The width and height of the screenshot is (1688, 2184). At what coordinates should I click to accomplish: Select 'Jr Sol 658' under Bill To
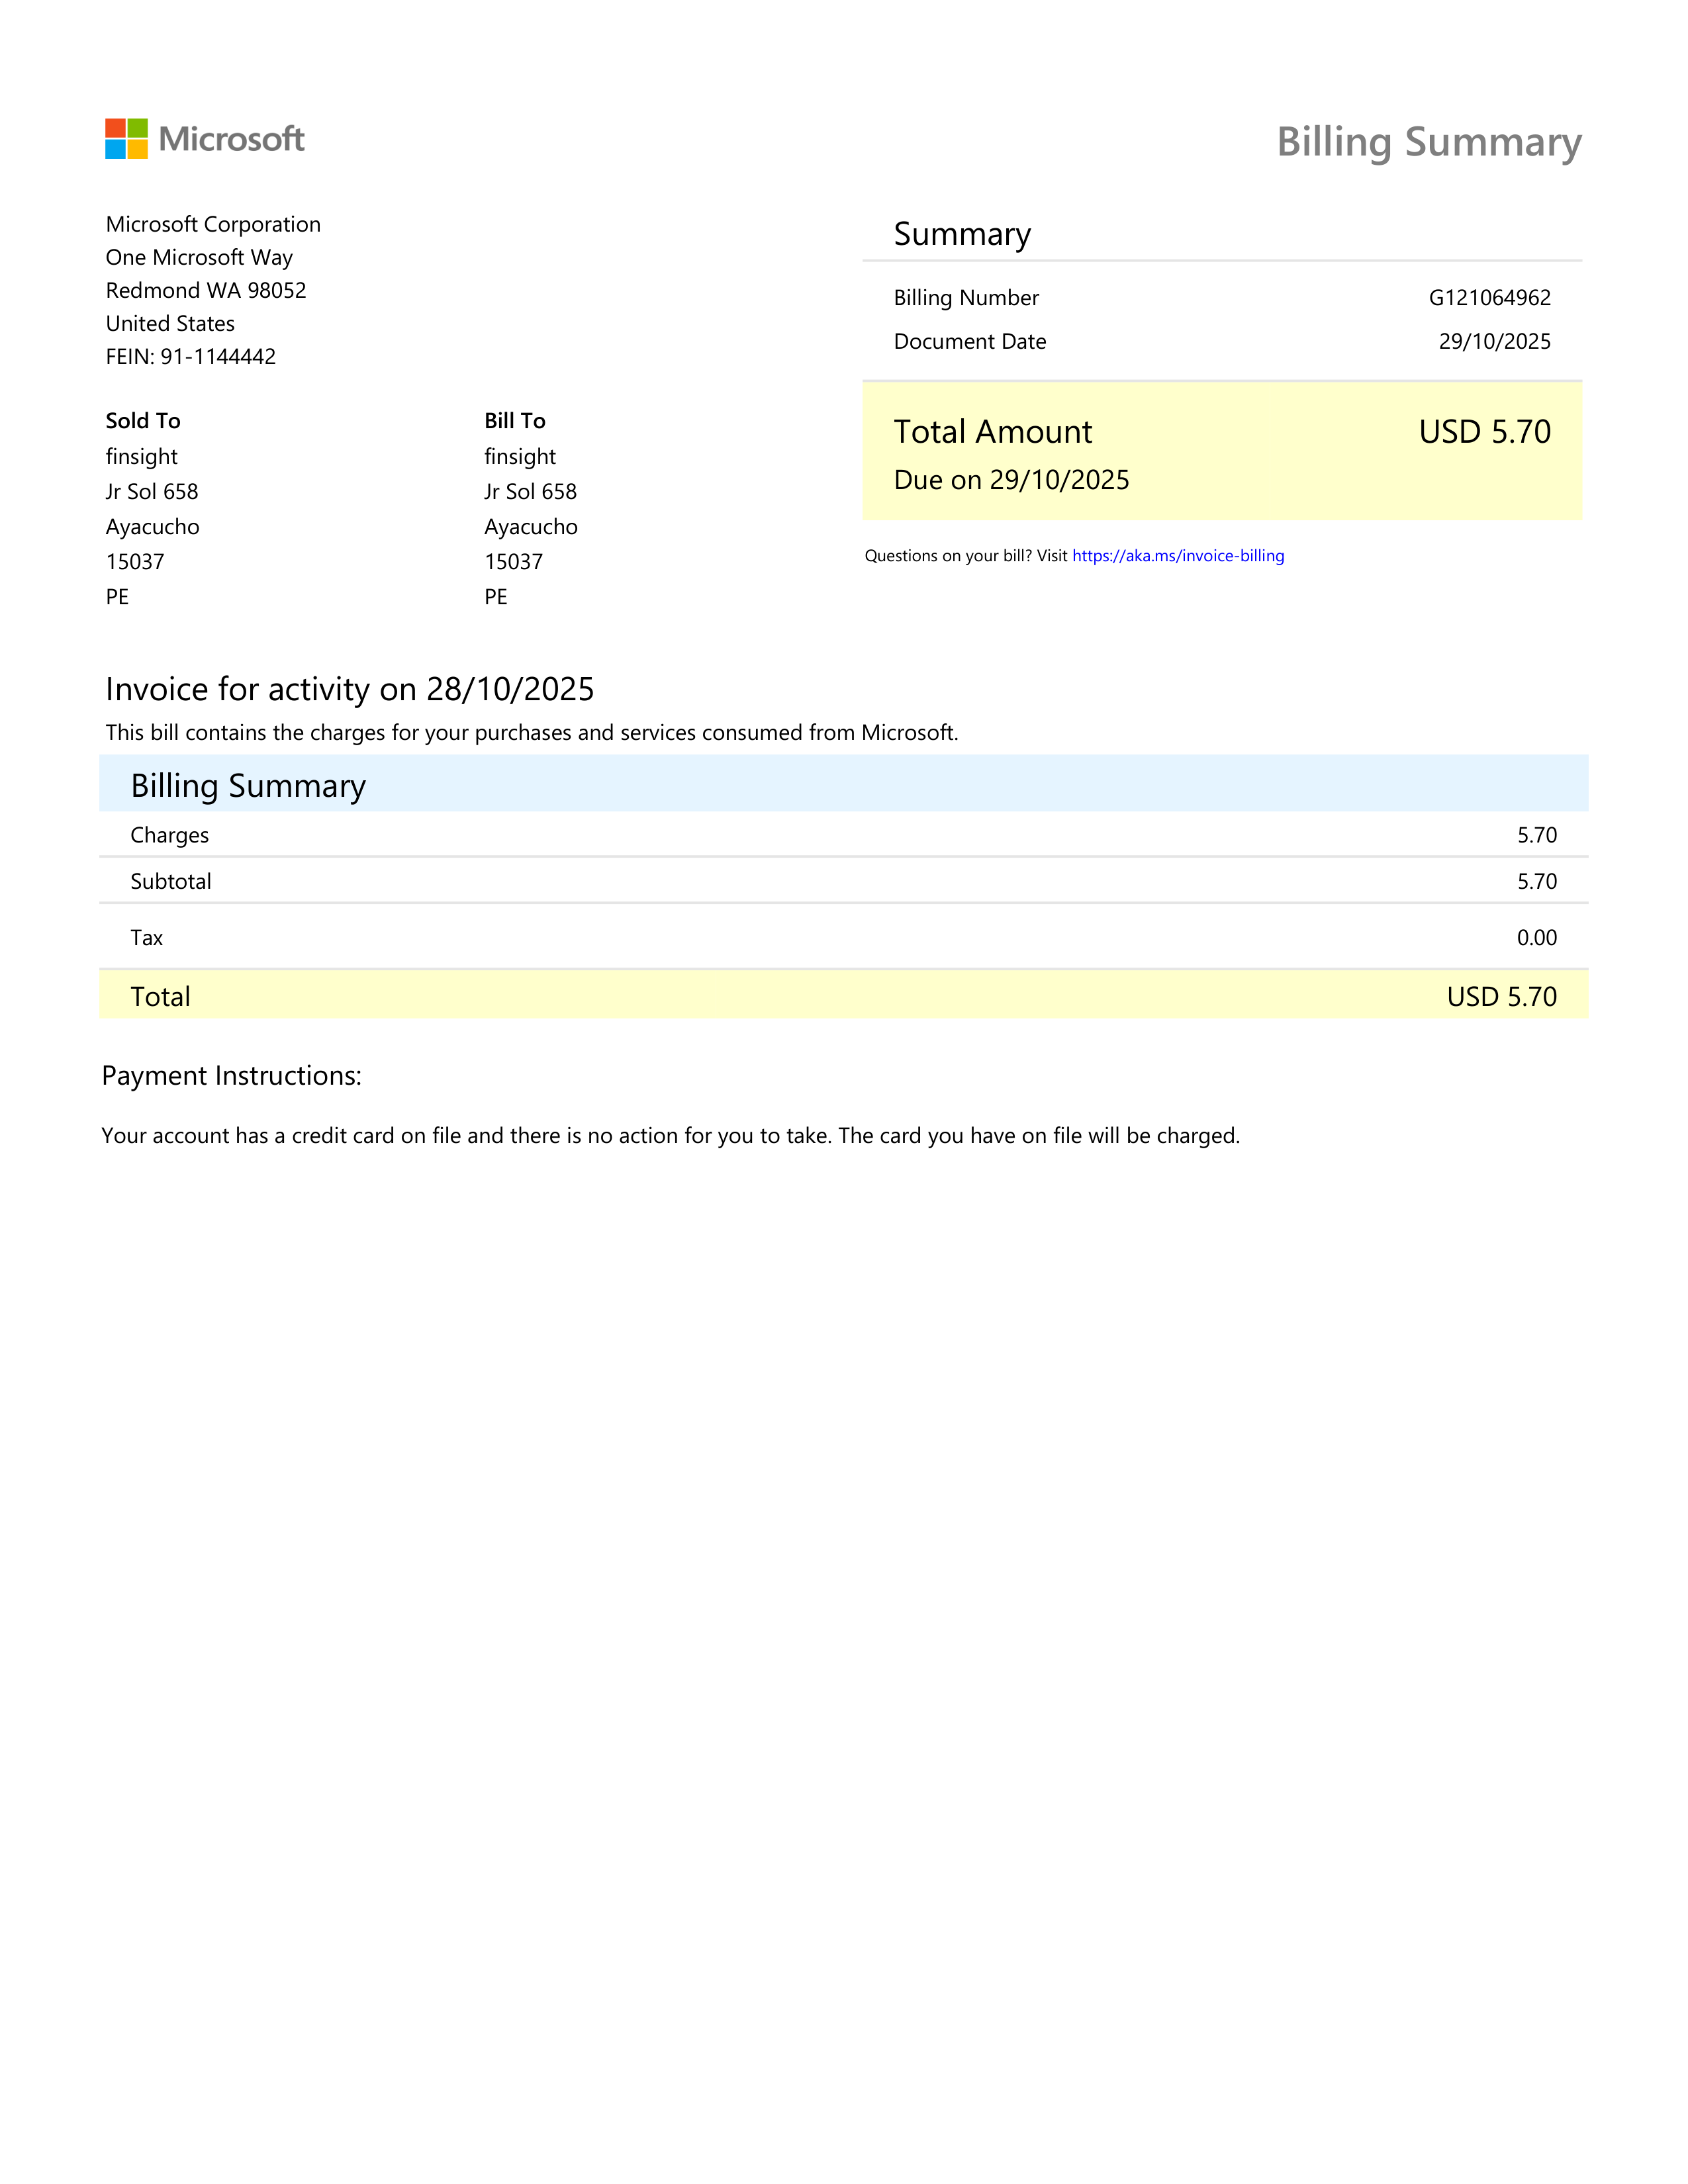pyautogui.click(x=531, y=492)
